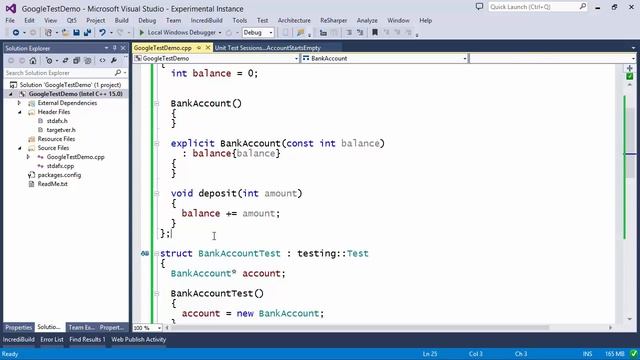Image resolution: width=640 pixels, height=360 pixels.
Task: Click the green check indicator above scrollbar
Action: [629, 76]
